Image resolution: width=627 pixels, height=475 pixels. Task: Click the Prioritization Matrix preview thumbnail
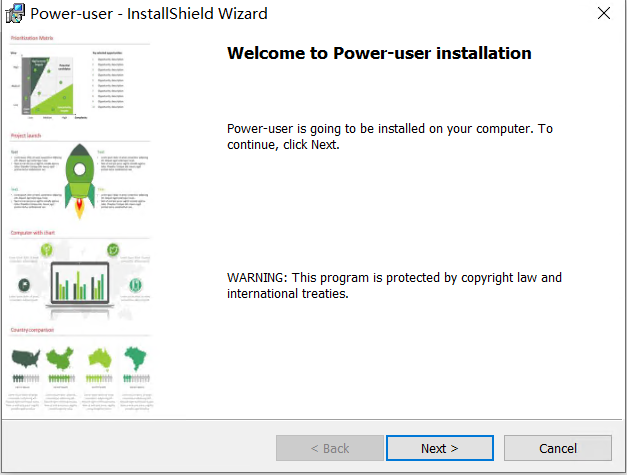80,78
